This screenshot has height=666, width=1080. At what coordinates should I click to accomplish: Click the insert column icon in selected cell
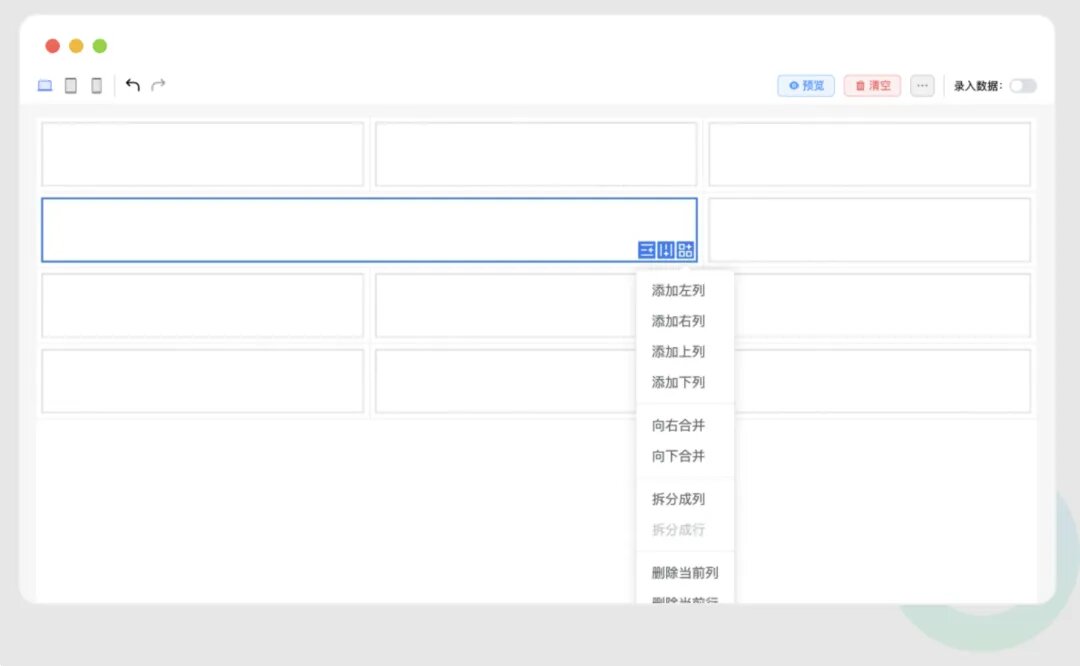tap(665, 250)
